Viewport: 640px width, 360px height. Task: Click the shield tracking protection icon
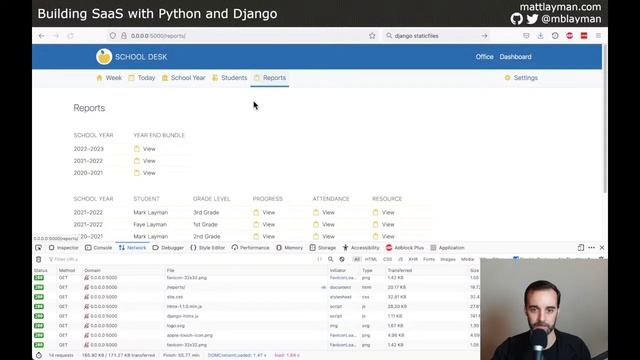pos(113,36)
